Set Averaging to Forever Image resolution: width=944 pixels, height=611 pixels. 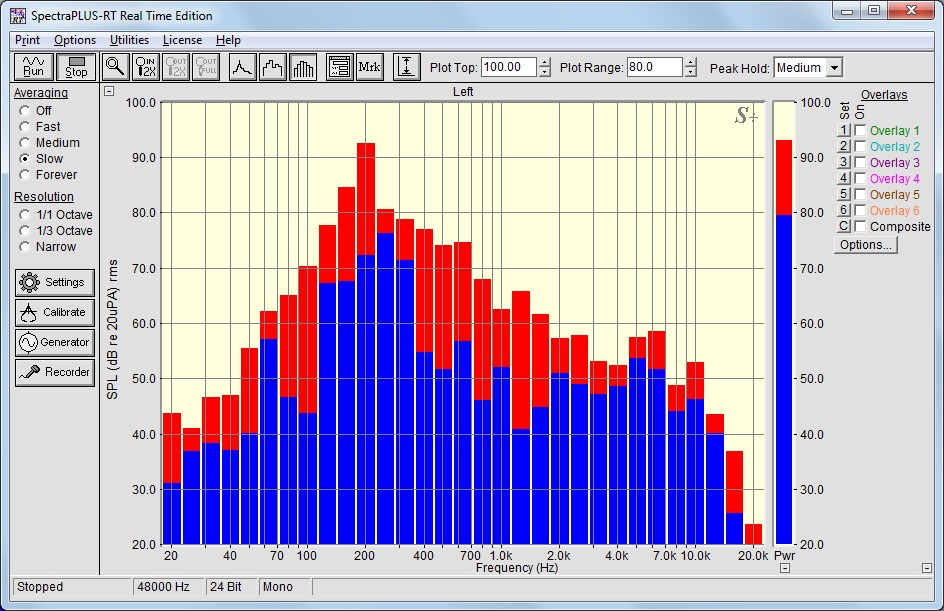coord(25,175)
